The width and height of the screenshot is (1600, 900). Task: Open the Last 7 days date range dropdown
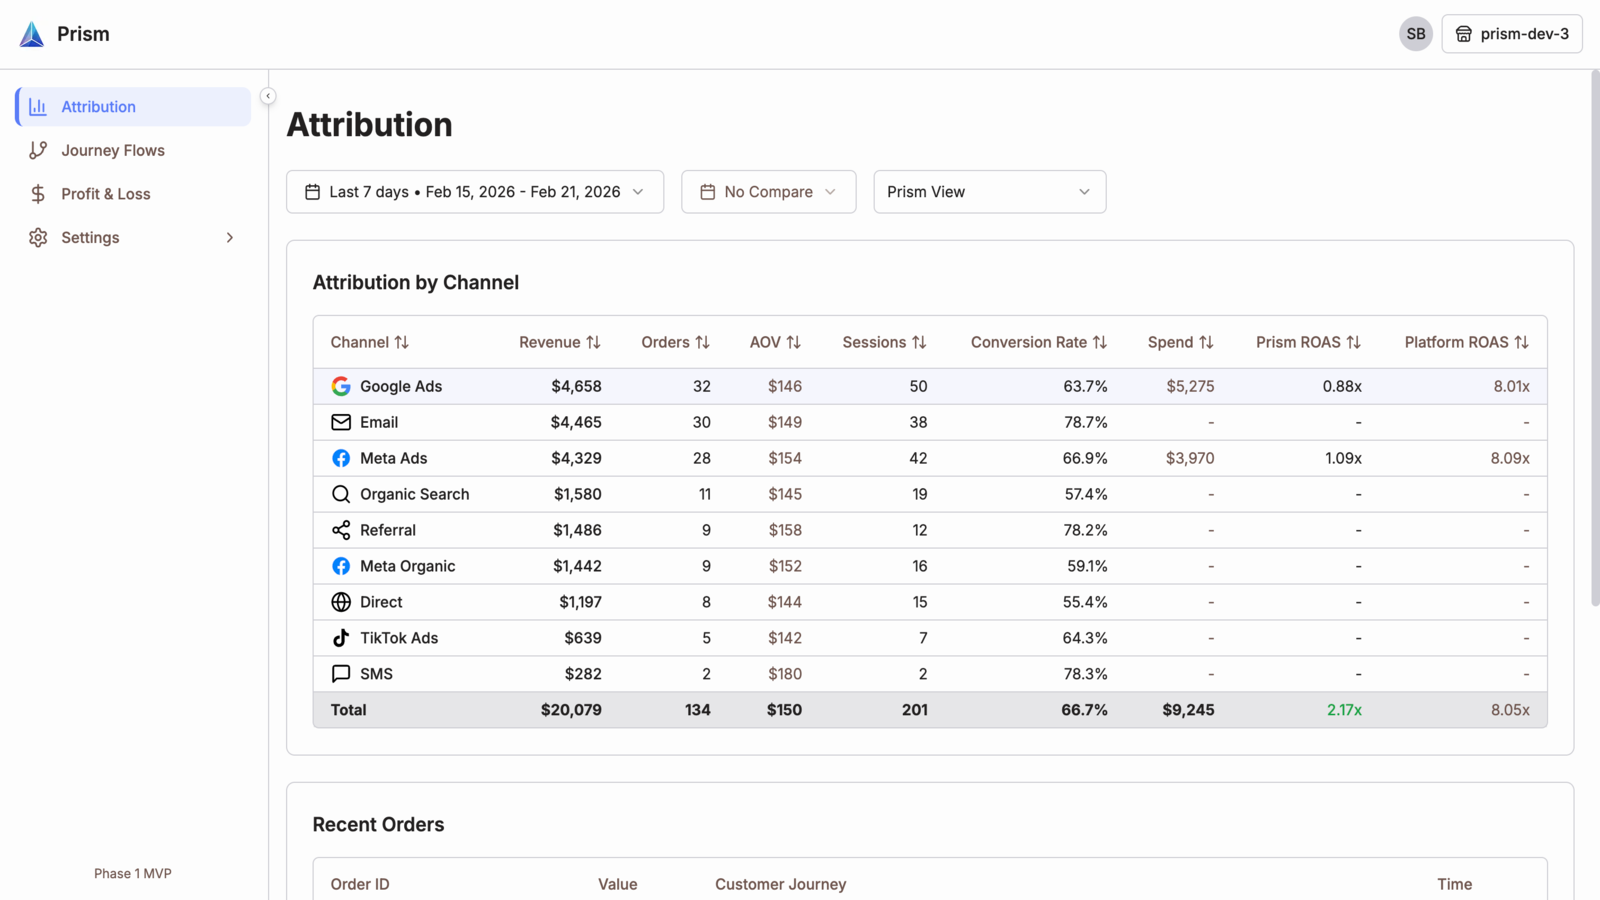(475, 192)
